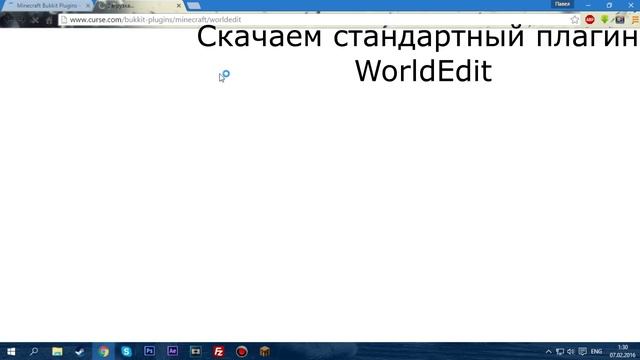Screen dimensions: 640x360
Task: Open the Minecraft block taskbar icon
Action: [x=264, y=351]
